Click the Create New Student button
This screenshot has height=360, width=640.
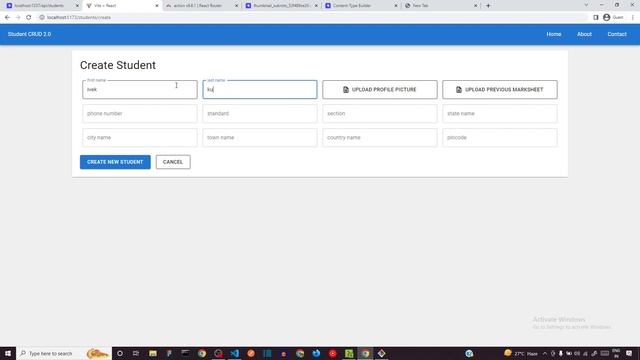(x=115, y=162)
